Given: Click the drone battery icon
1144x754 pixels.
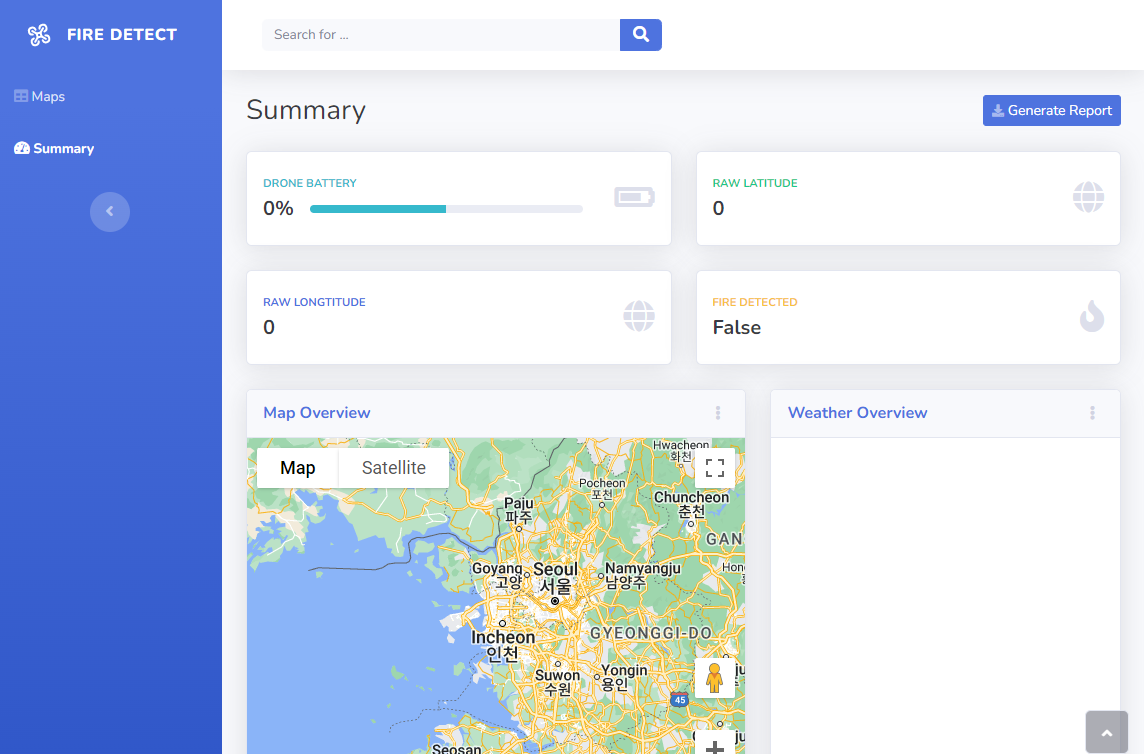Looking at the screenshot, I should (634, 198).
